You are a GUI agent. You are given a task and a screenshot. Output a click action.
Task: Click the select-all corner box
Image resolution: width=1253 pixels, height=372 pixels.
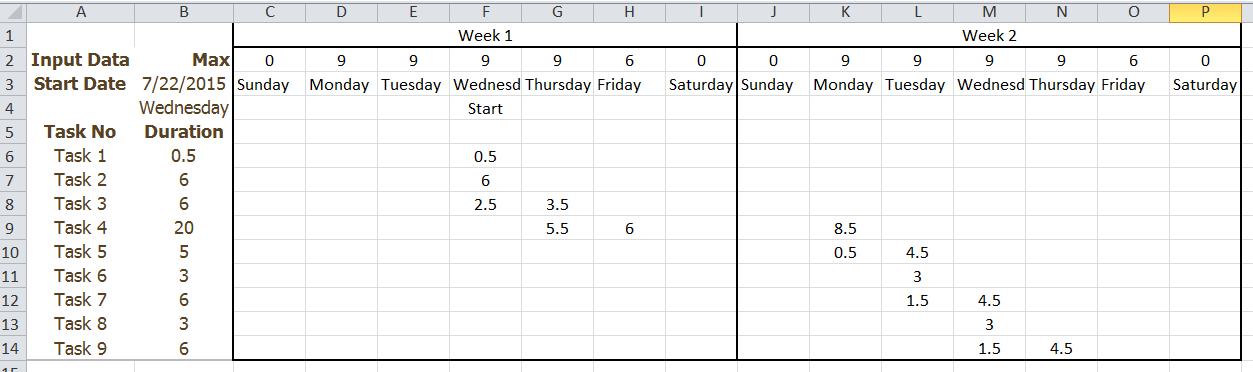13,12
